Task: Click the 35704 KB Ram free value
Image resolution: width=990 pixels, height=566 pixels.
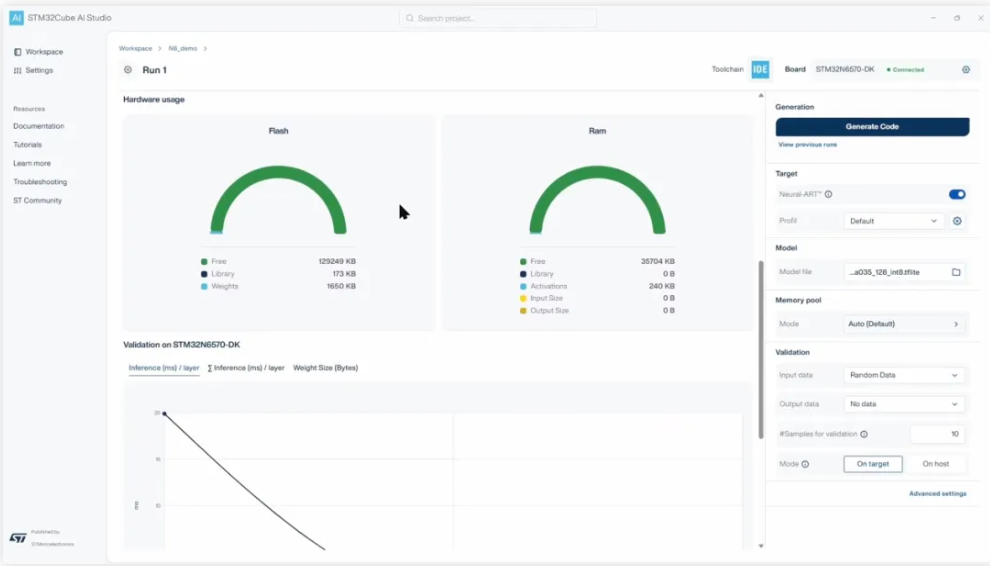Action: (657, 262)
